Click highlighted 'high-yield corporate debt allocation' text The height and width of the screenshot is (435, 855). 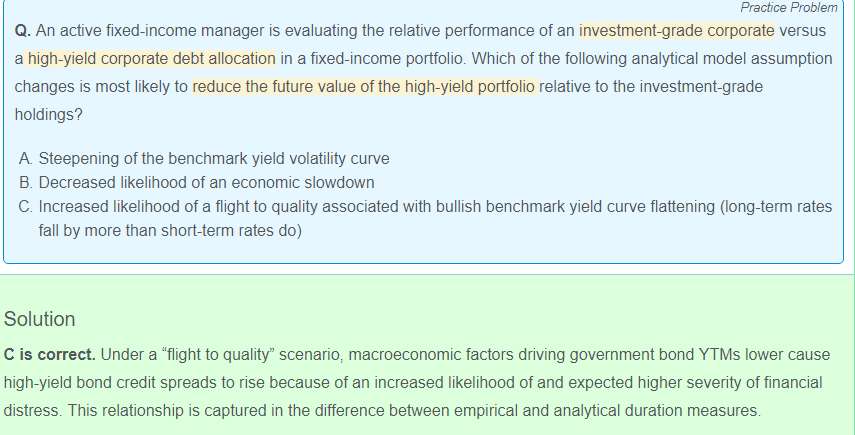pyautogui.click(x=146, y=59)
